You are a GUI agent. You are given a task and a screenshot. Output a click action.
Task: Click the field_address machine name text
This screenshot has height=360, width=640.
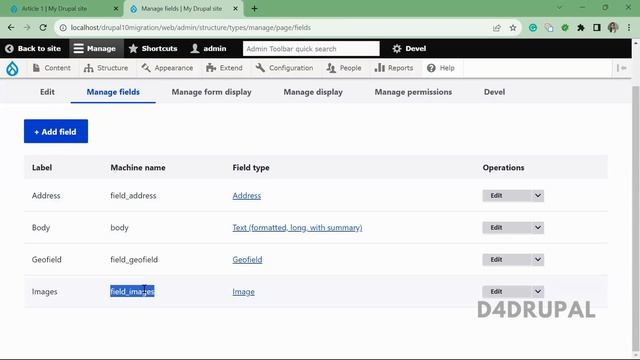point(133,196)
